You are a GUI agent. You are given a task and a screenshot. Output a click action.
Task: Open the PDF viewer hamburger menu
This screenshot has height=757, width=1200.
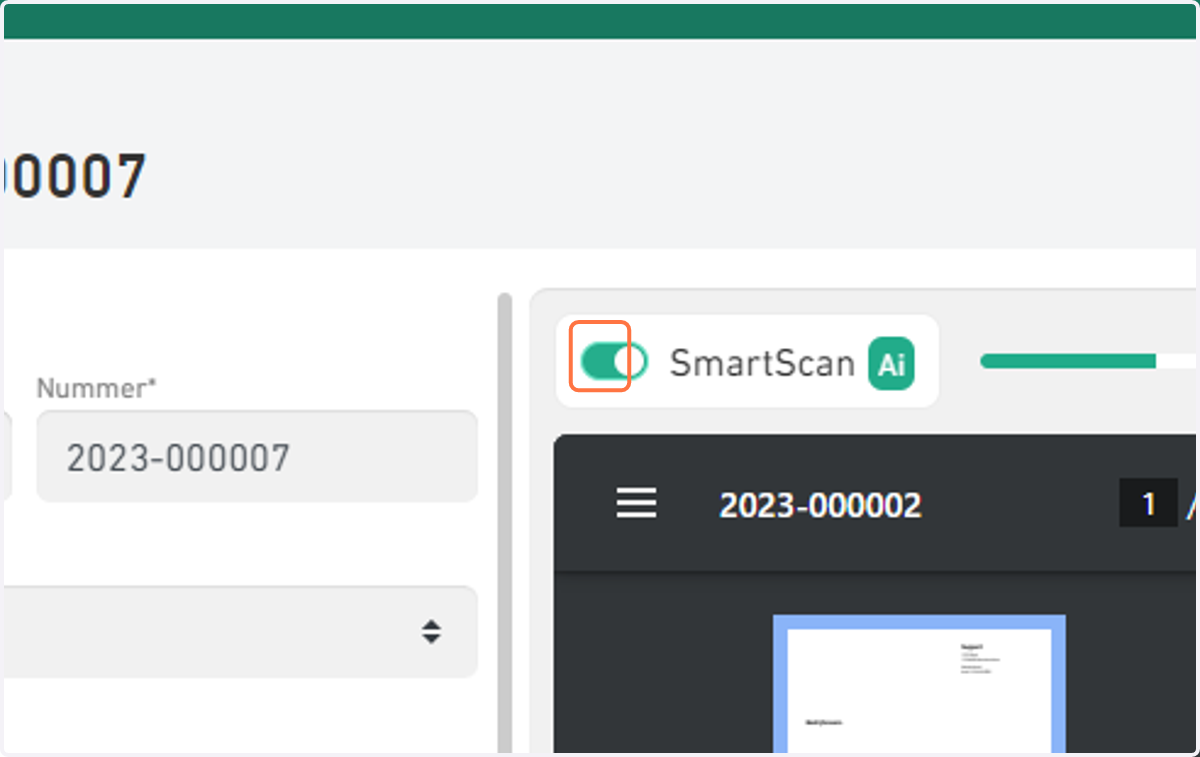pyautogui.click(x=636, y=503)
